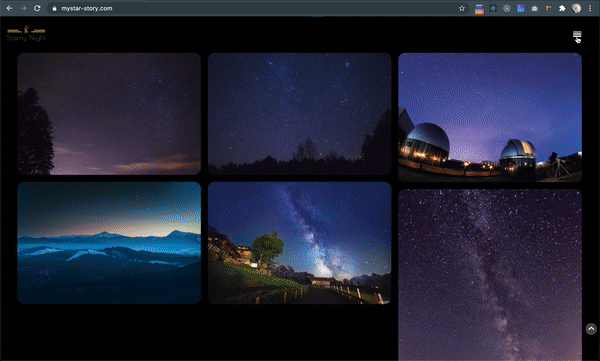Viewport: 600px width, 361px height.
Task: Open the orange and blue extension icon
Action: [479, 9]
